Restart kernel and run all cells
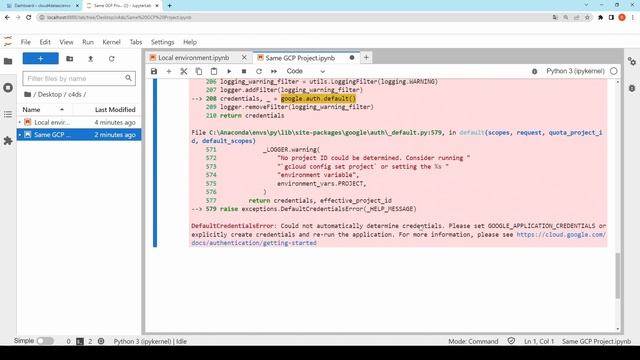 tap(274, 71)
